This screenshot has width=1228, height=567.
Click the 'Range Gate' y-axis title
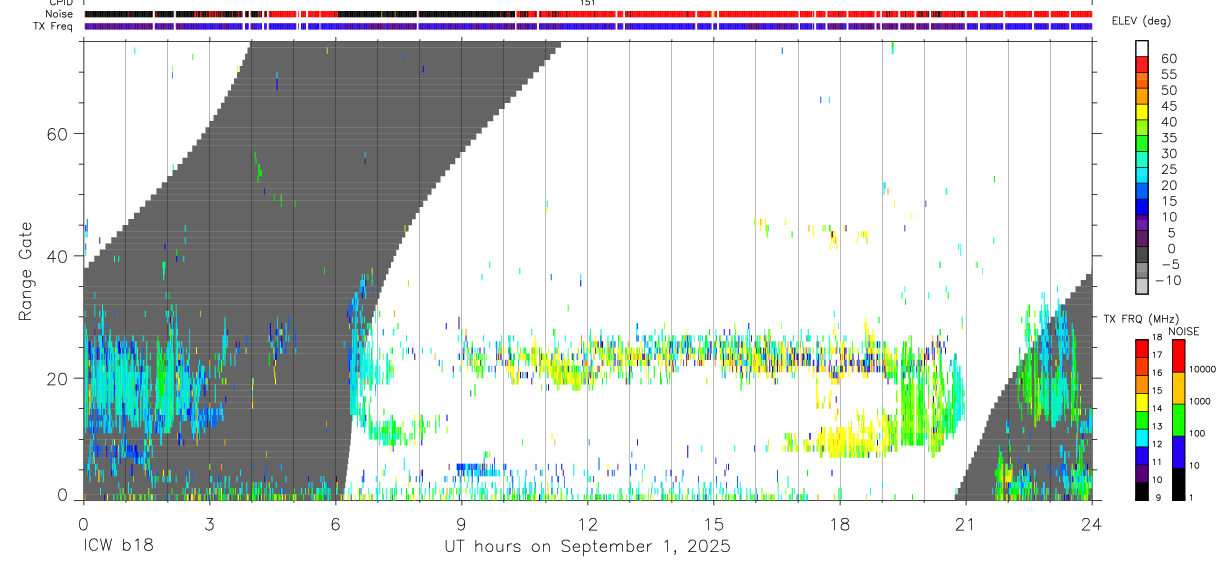[x=27, y=271]
